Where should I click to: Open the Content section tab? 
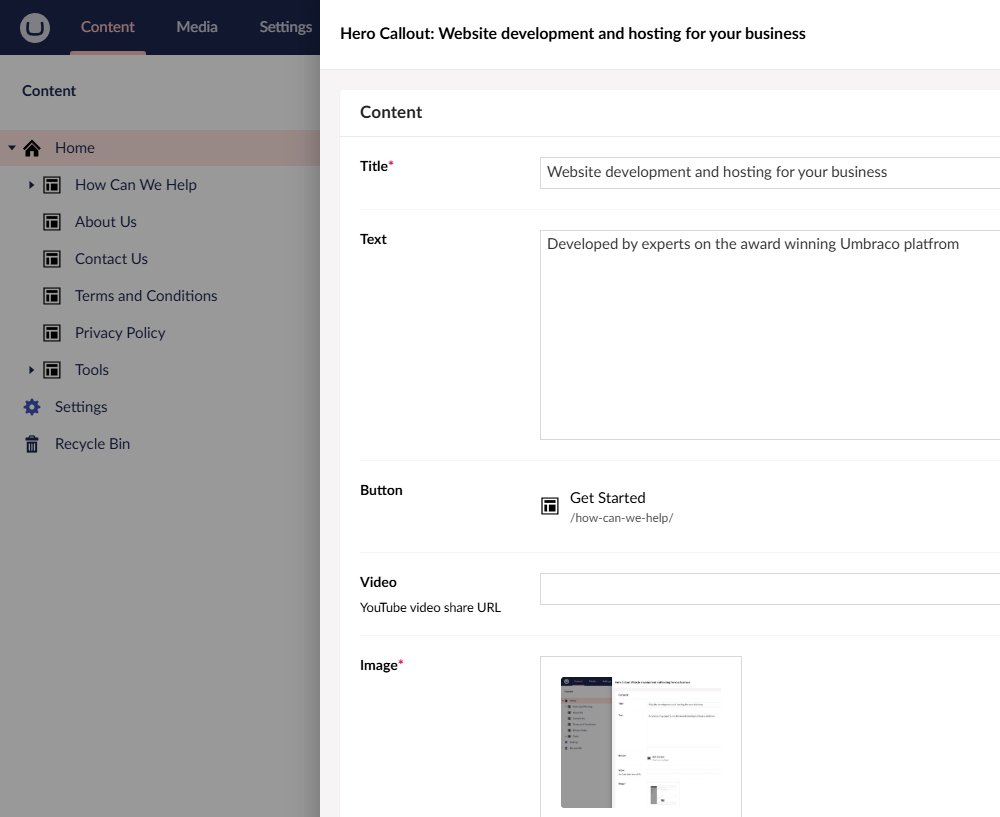[108, 27]
